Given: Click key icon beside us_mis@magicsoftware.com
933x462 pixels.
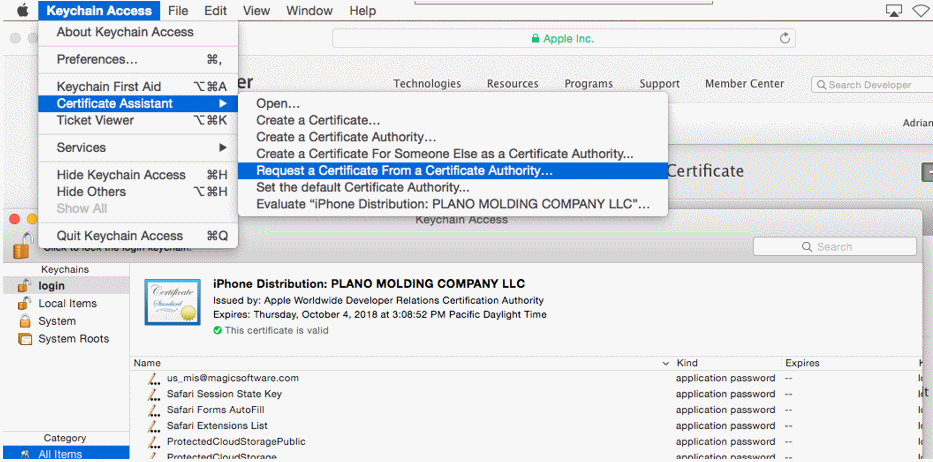Looking at the screenshot, I should tap(154, 379).
